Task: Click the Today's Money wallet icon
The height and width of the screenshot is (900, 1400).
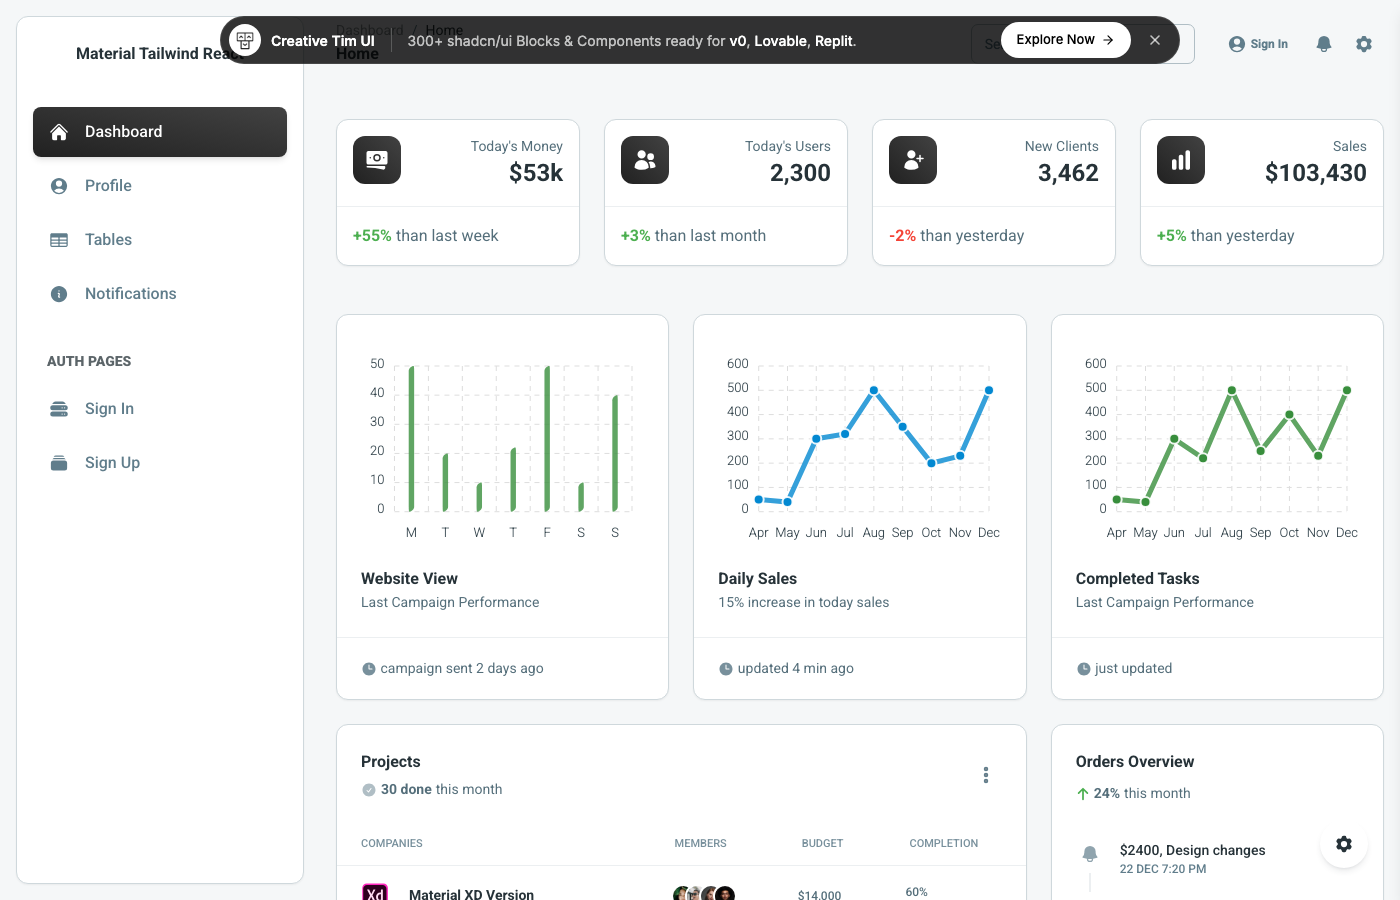Action: click(x=377, y=160)
